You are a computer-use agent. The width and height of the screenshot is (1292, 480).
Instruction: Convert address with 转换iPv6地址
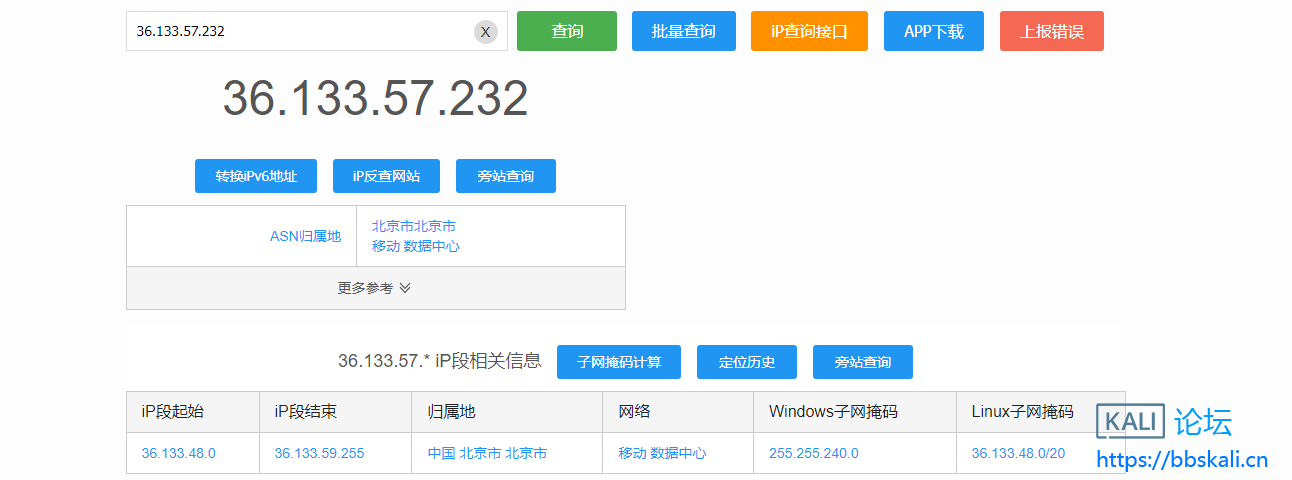[x=256, y=176]
